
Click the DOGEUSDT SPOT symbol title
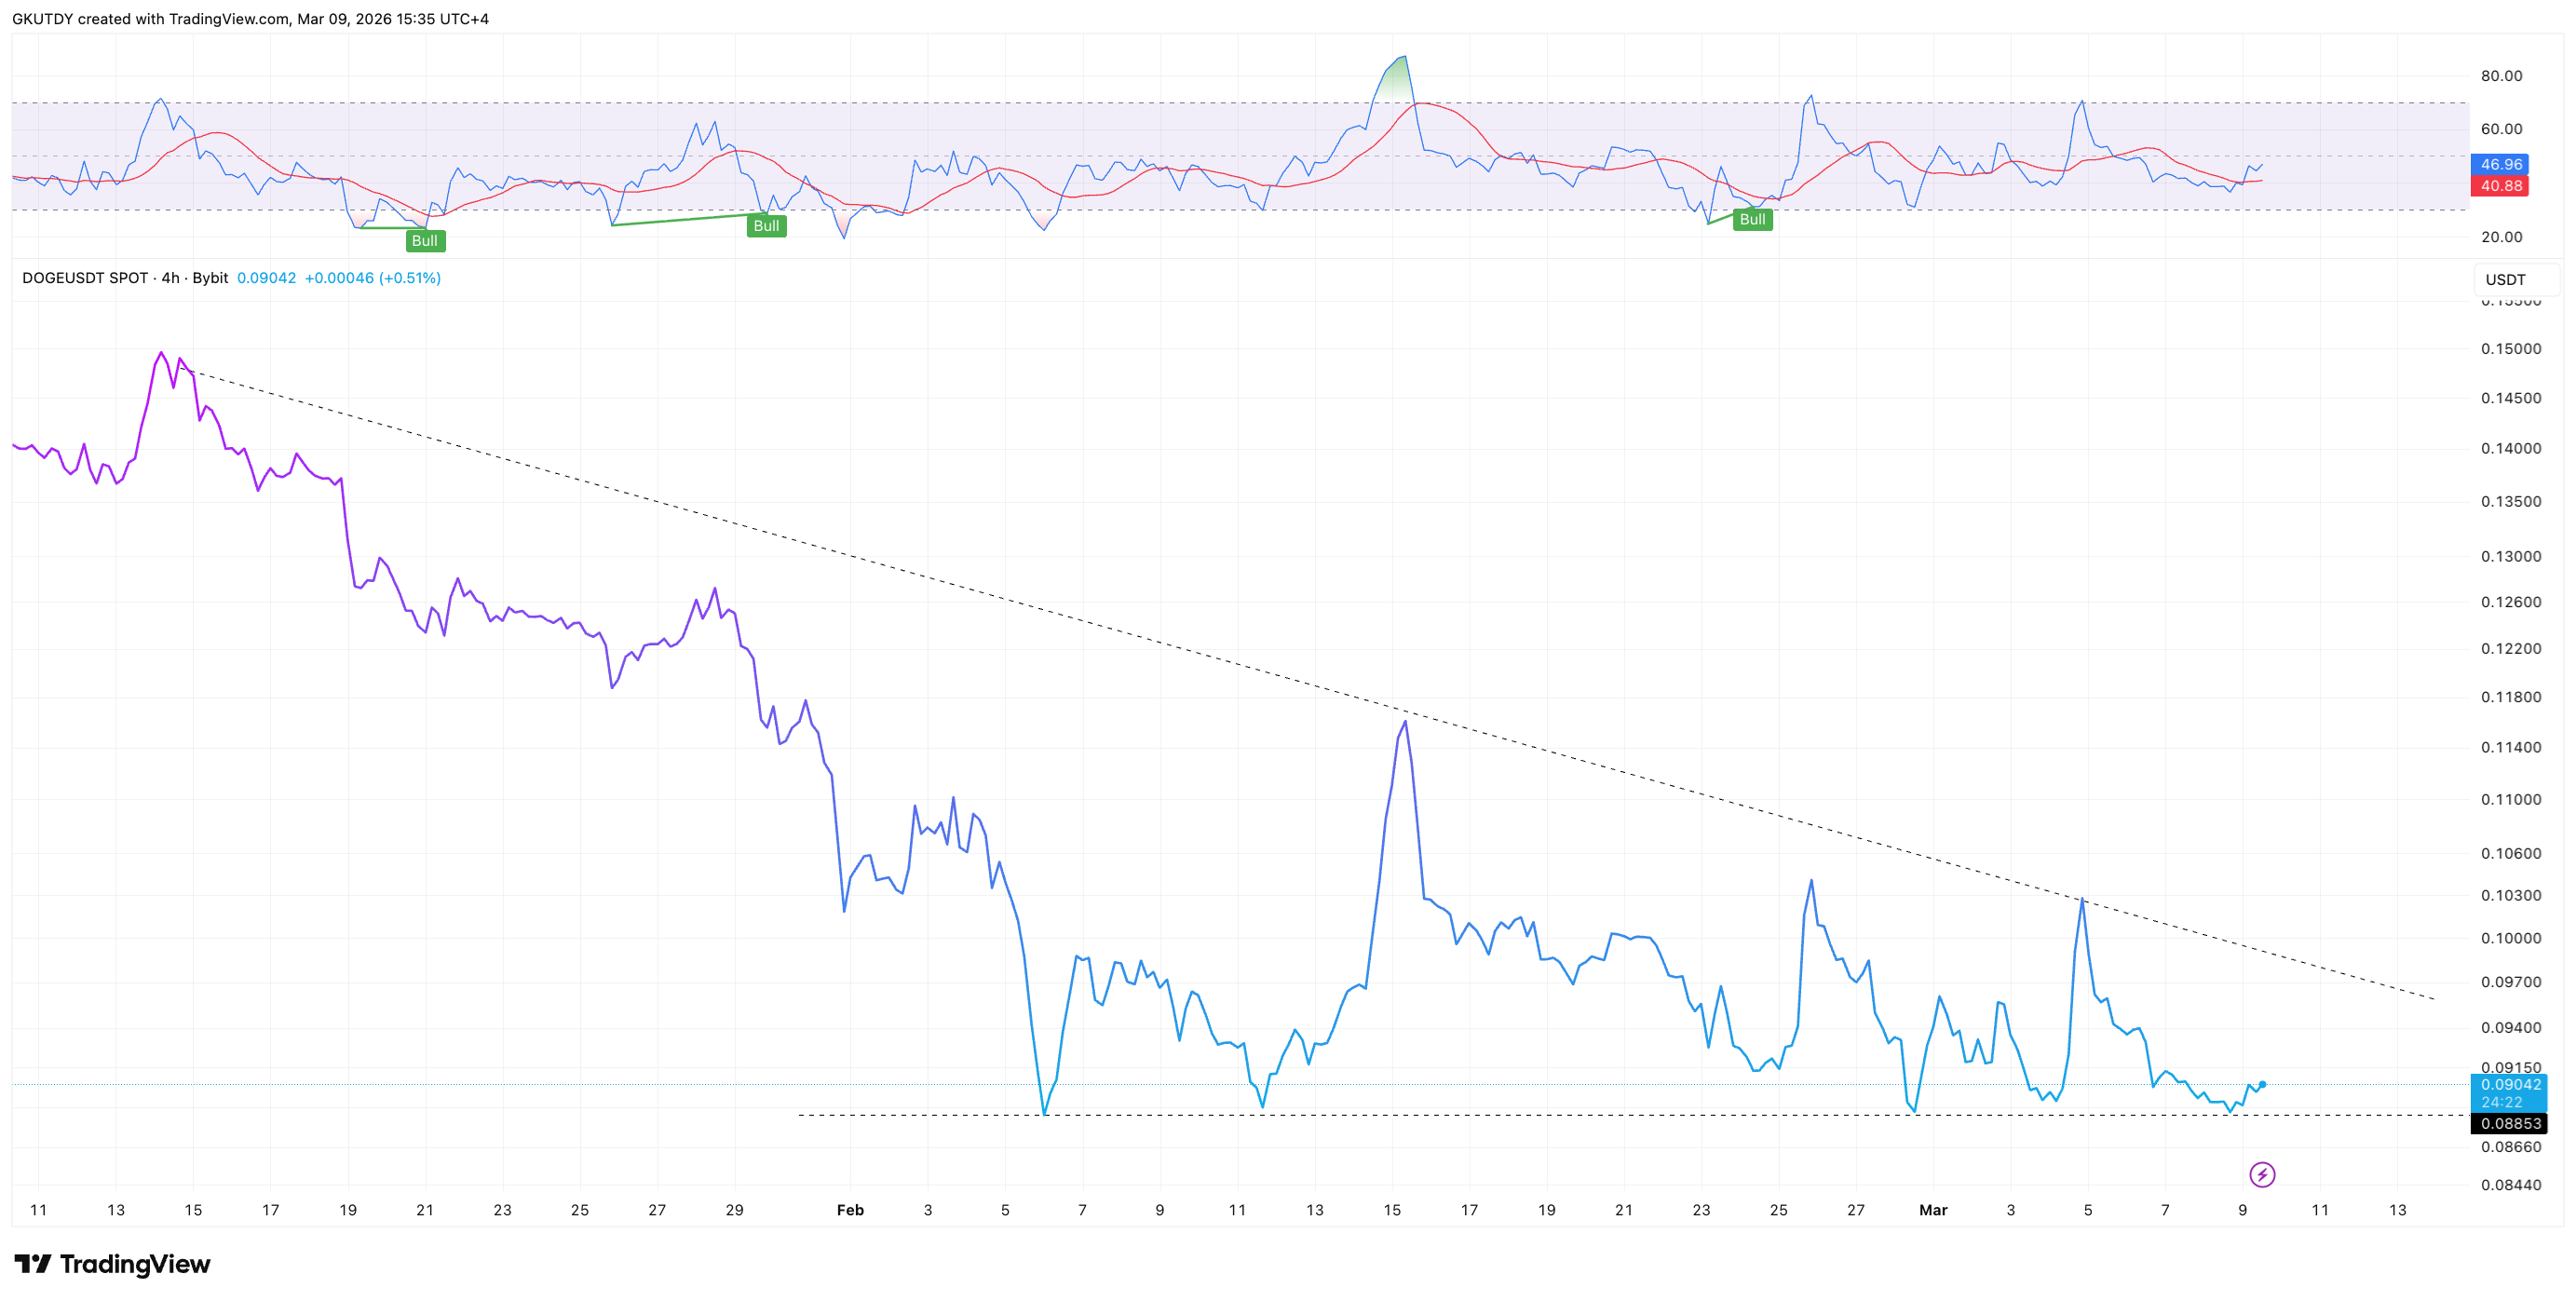click(x=85, y=278)
